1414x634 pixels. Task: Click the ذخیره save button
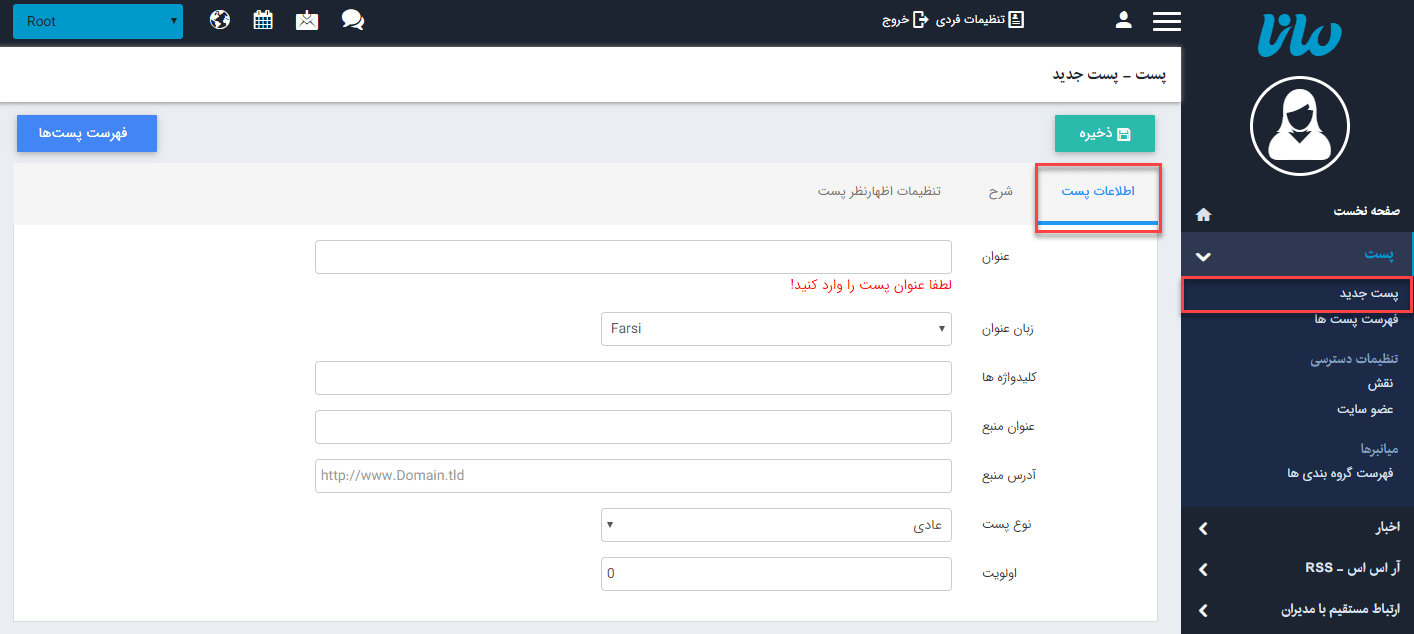coord(1104,134)
